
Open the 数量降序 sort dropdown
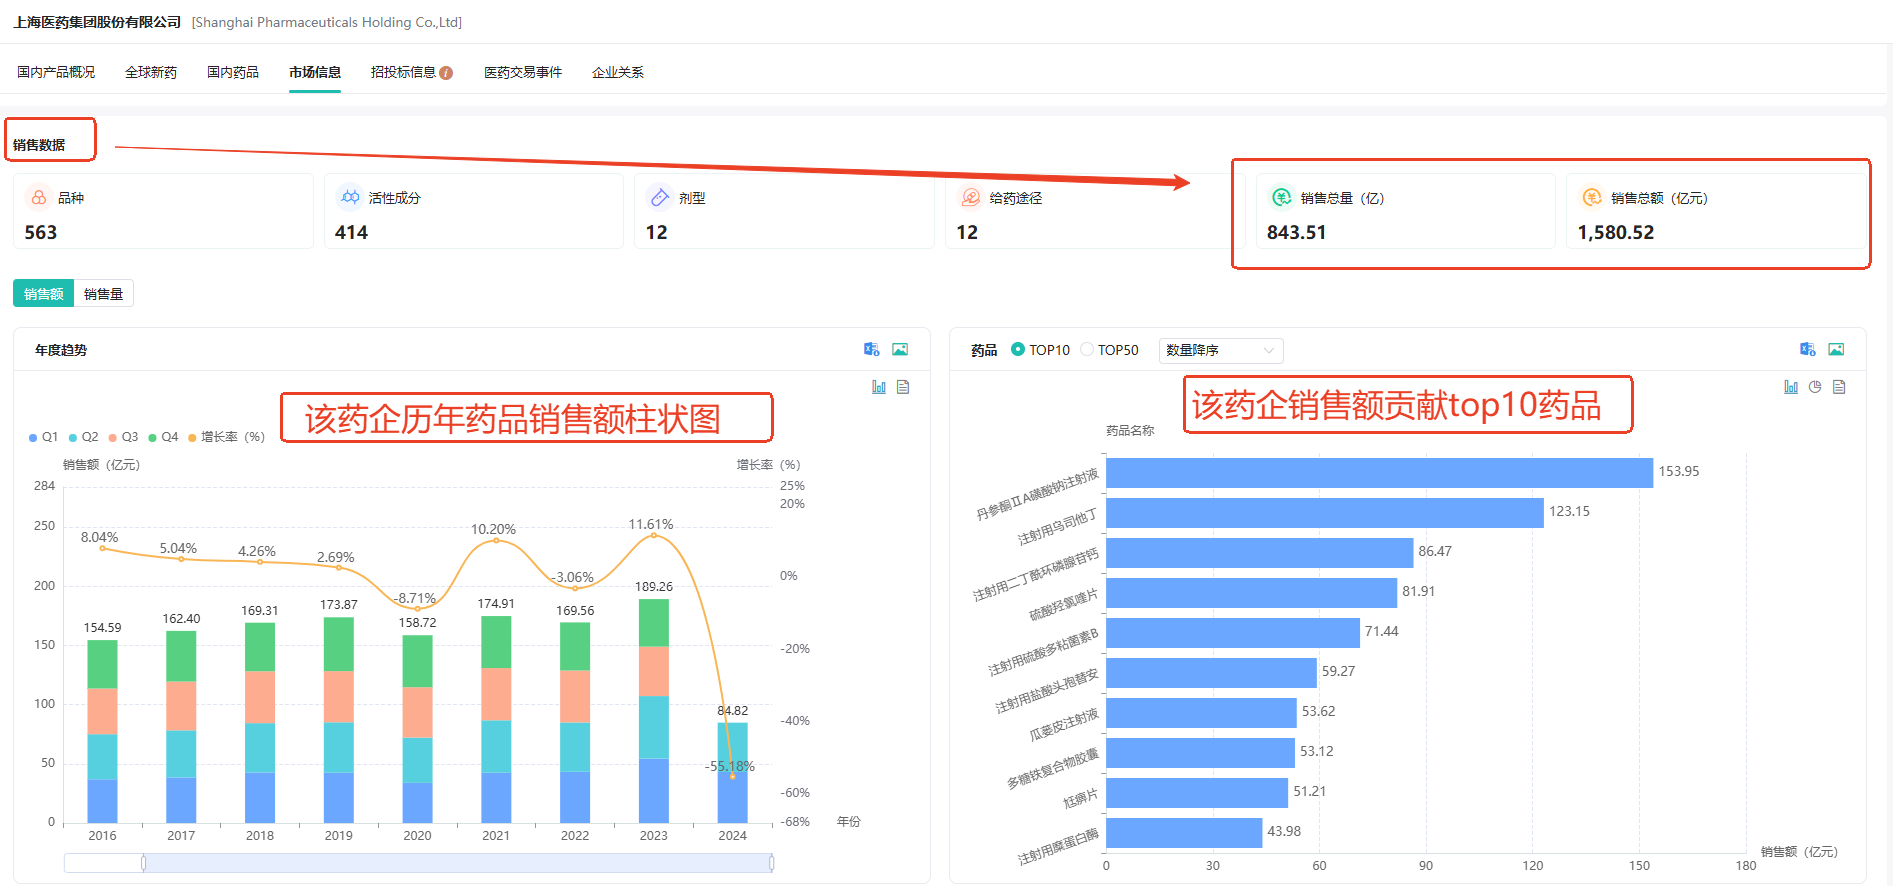point(1220,350)
